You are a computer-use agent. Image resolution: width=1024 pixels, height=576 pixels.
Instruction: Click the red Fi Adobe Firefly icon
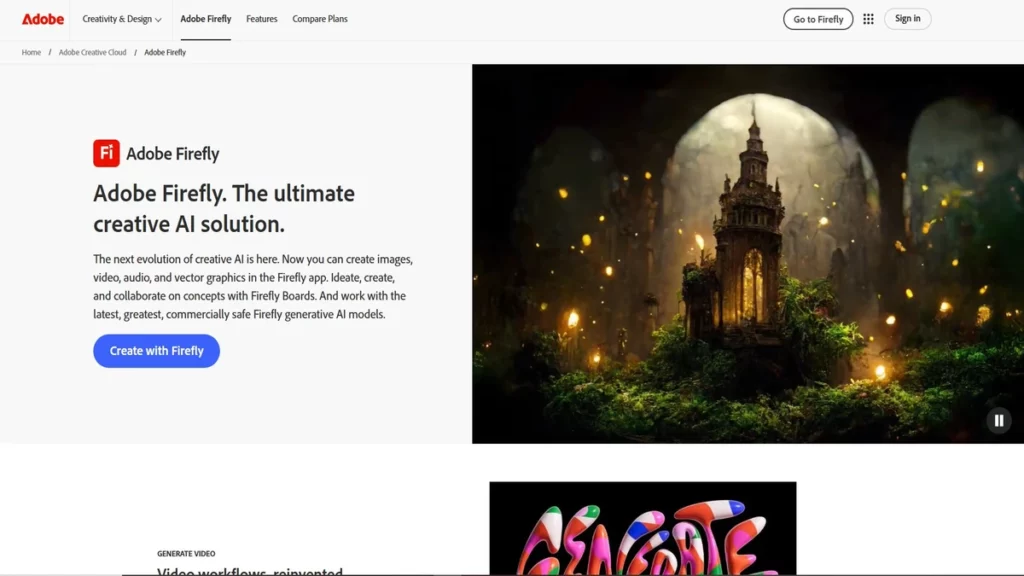(106, 153)
